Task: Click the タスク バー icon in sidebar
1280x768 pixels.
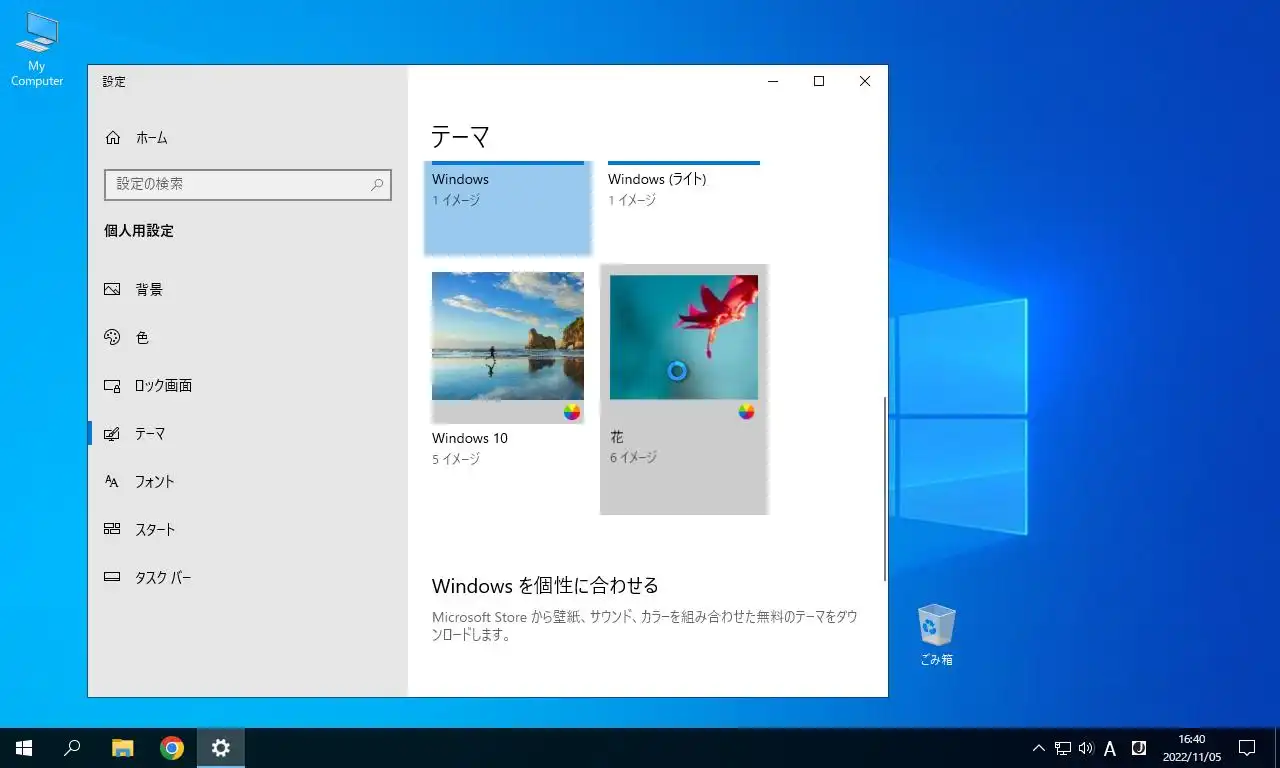Action: click(112, 578)
